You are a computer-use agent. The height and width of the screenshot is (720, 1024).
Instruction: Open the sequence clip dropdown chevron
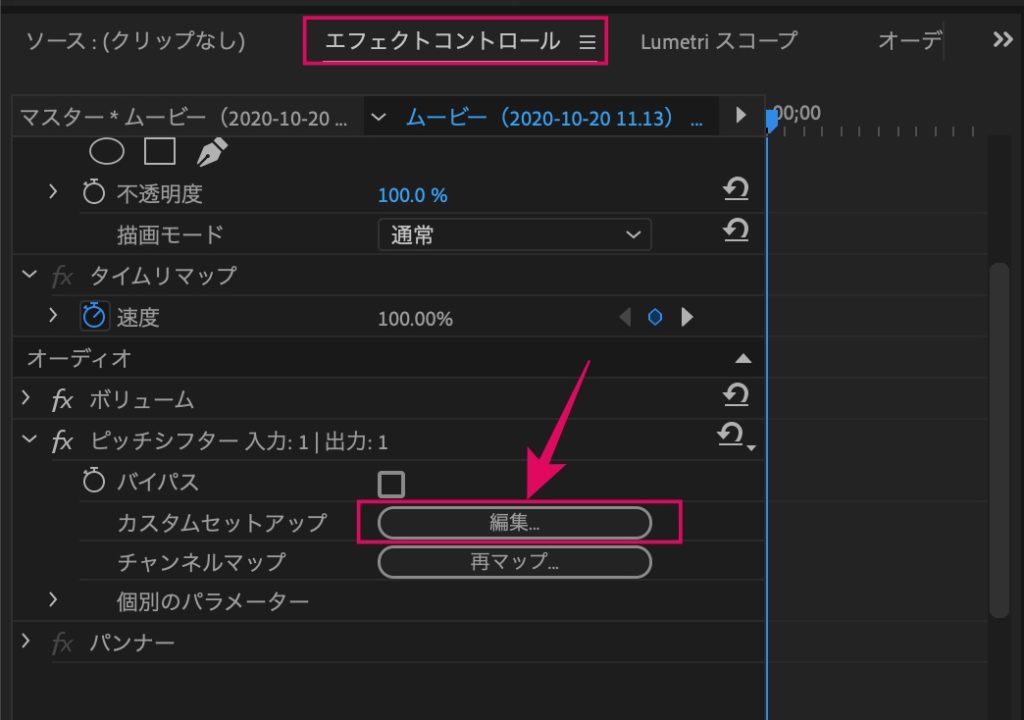pyautogui.click(x=378, y=118)
